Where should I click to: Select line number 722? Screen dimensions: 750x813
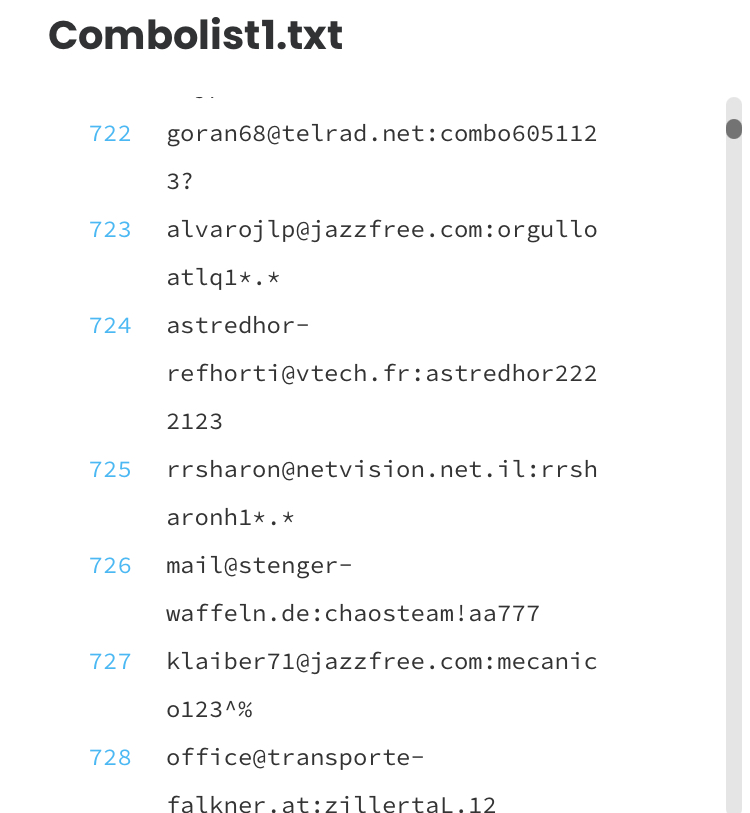pos(110,134)
